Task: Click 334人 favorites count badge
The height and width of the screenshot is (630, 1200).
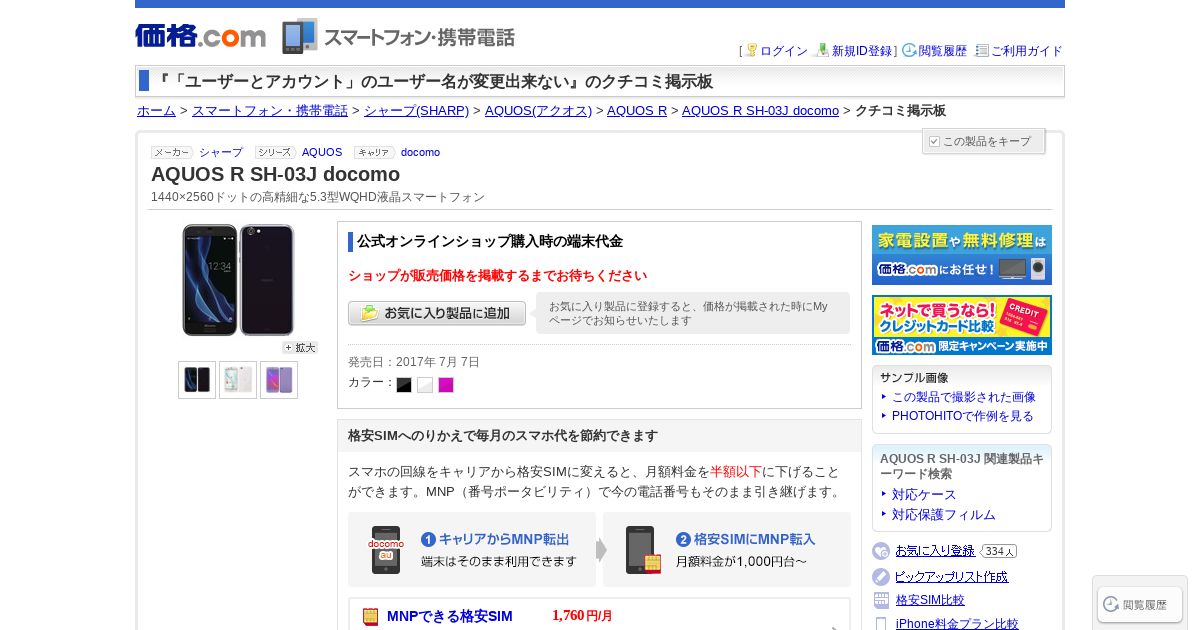Action: [x=998, y=551]
